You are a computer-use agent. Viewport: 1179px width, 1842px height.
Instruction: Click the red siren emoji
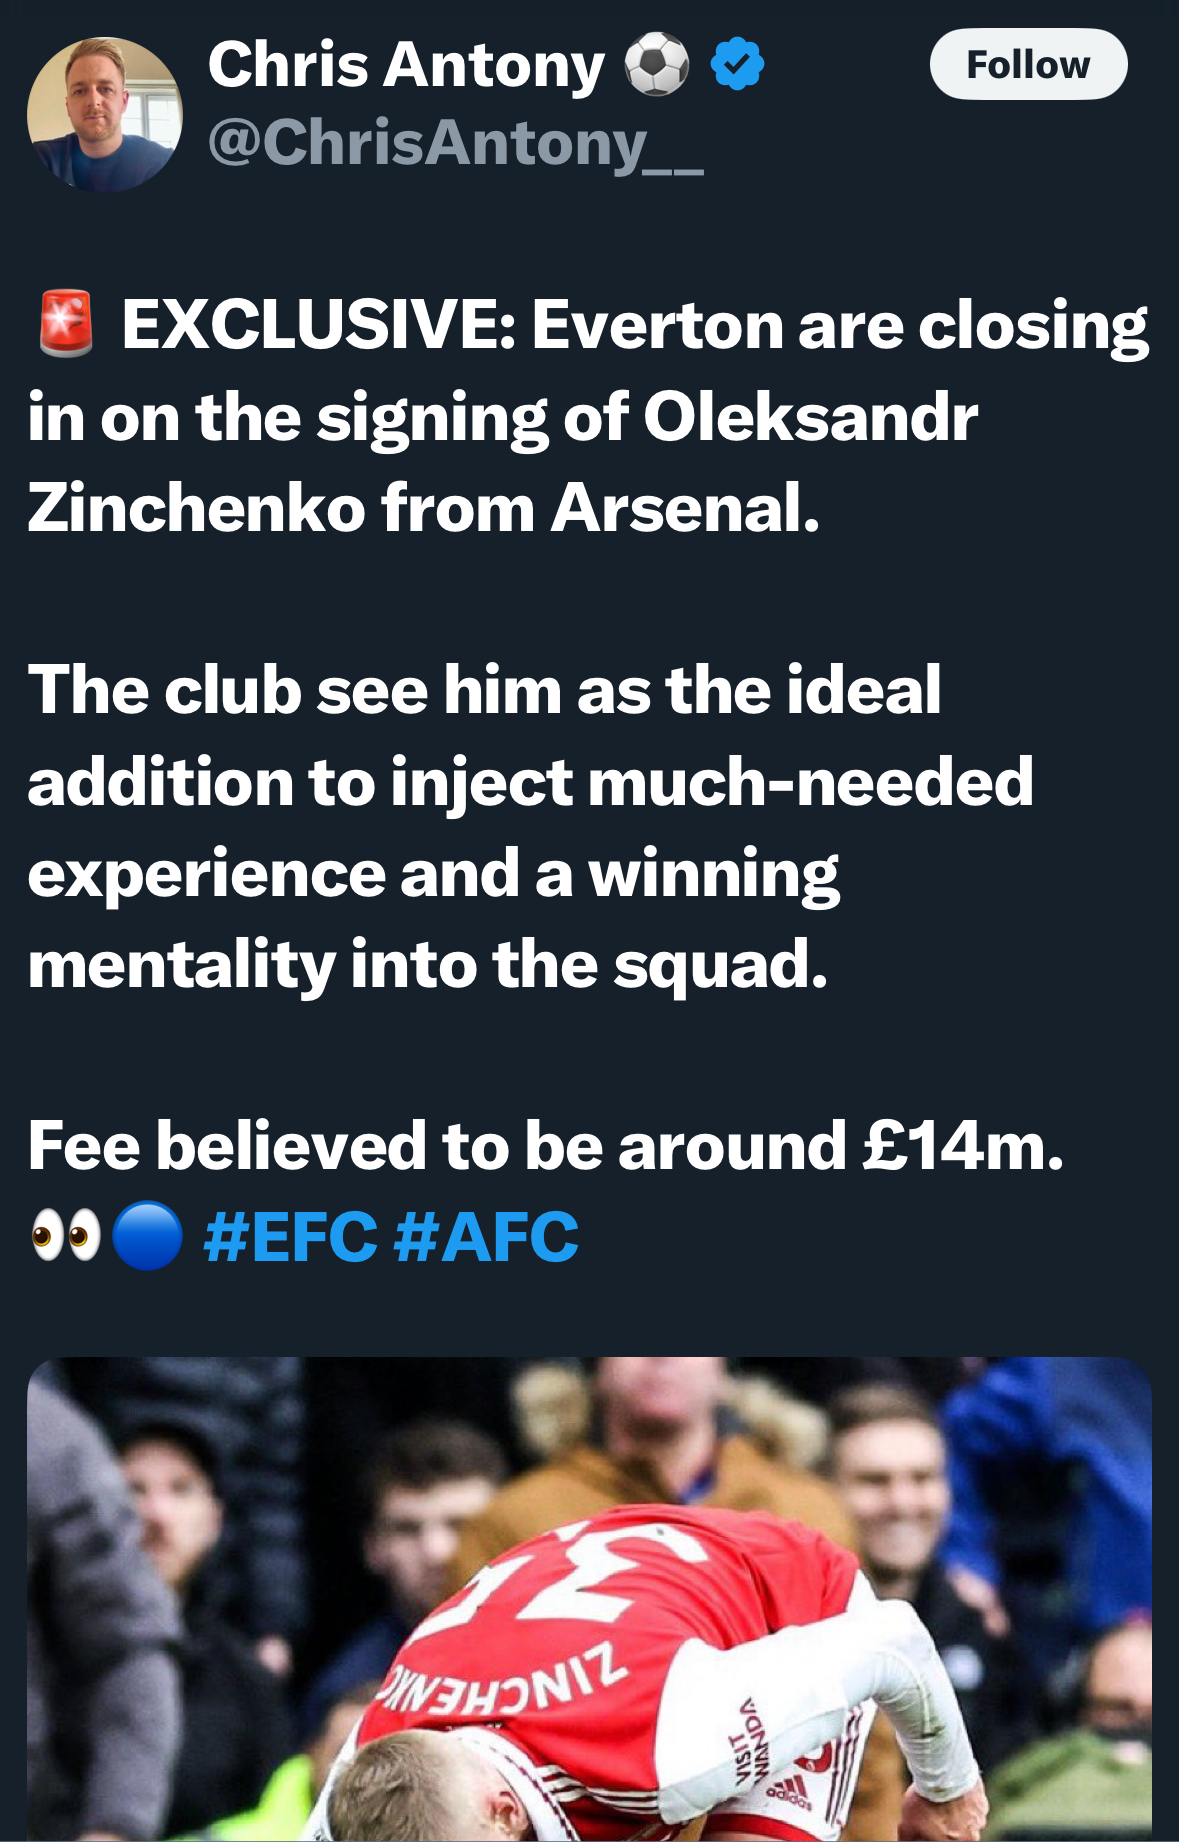coord(66,324)
